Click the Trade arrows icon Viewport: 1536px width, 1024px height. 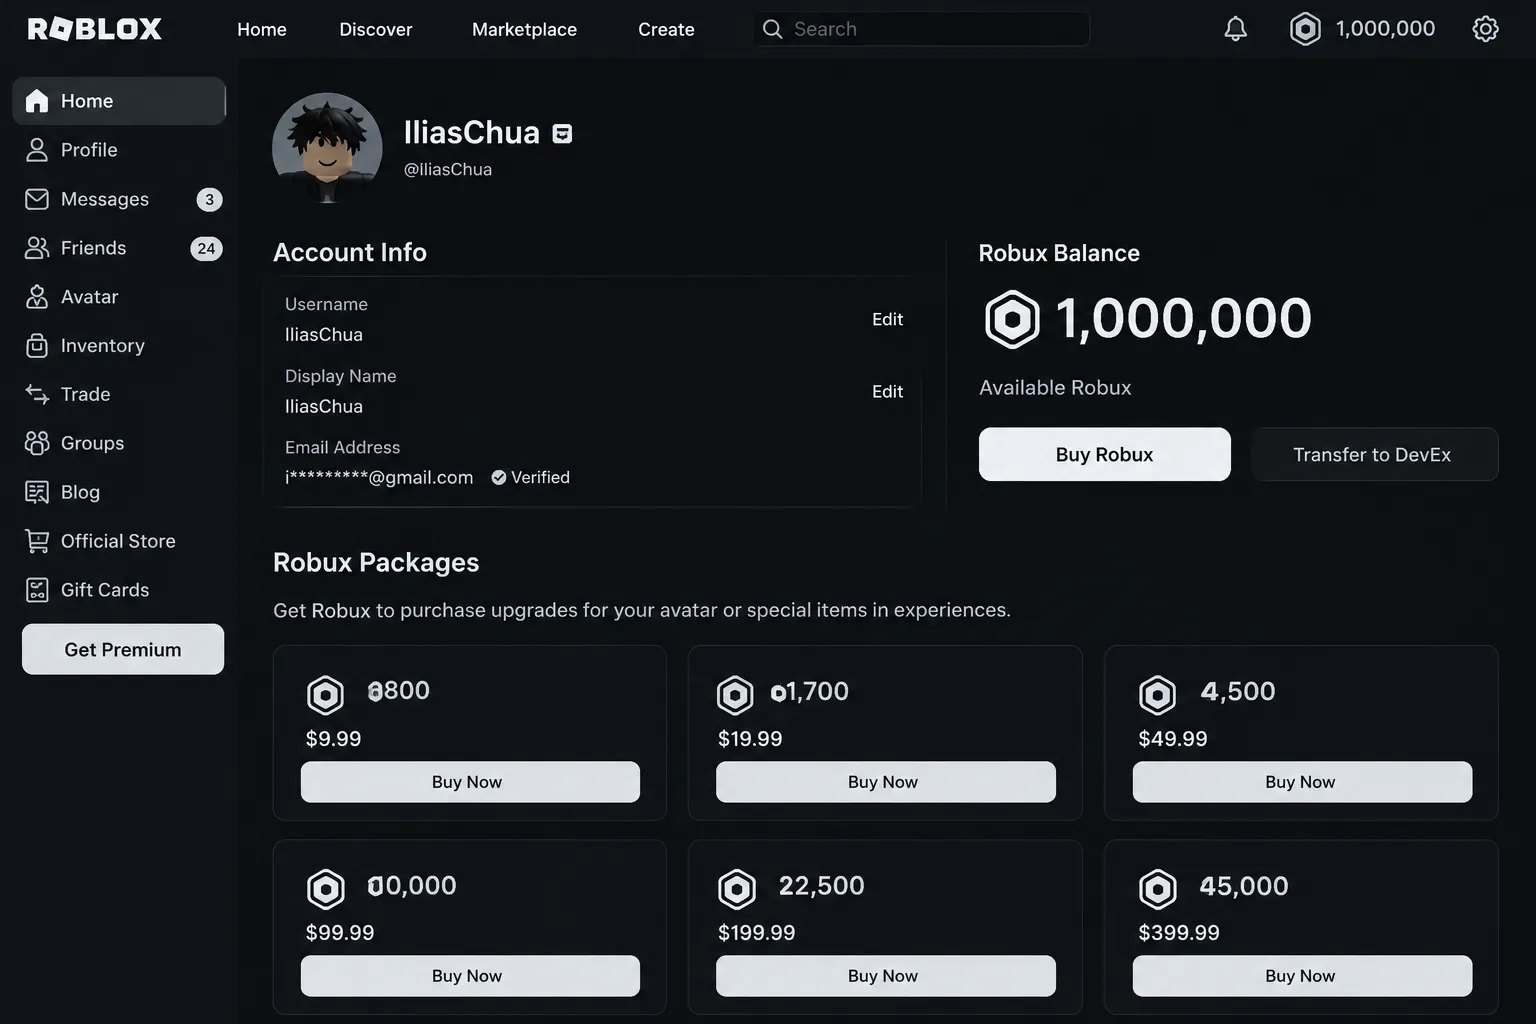pyautogui.click(x=37, y=394)
